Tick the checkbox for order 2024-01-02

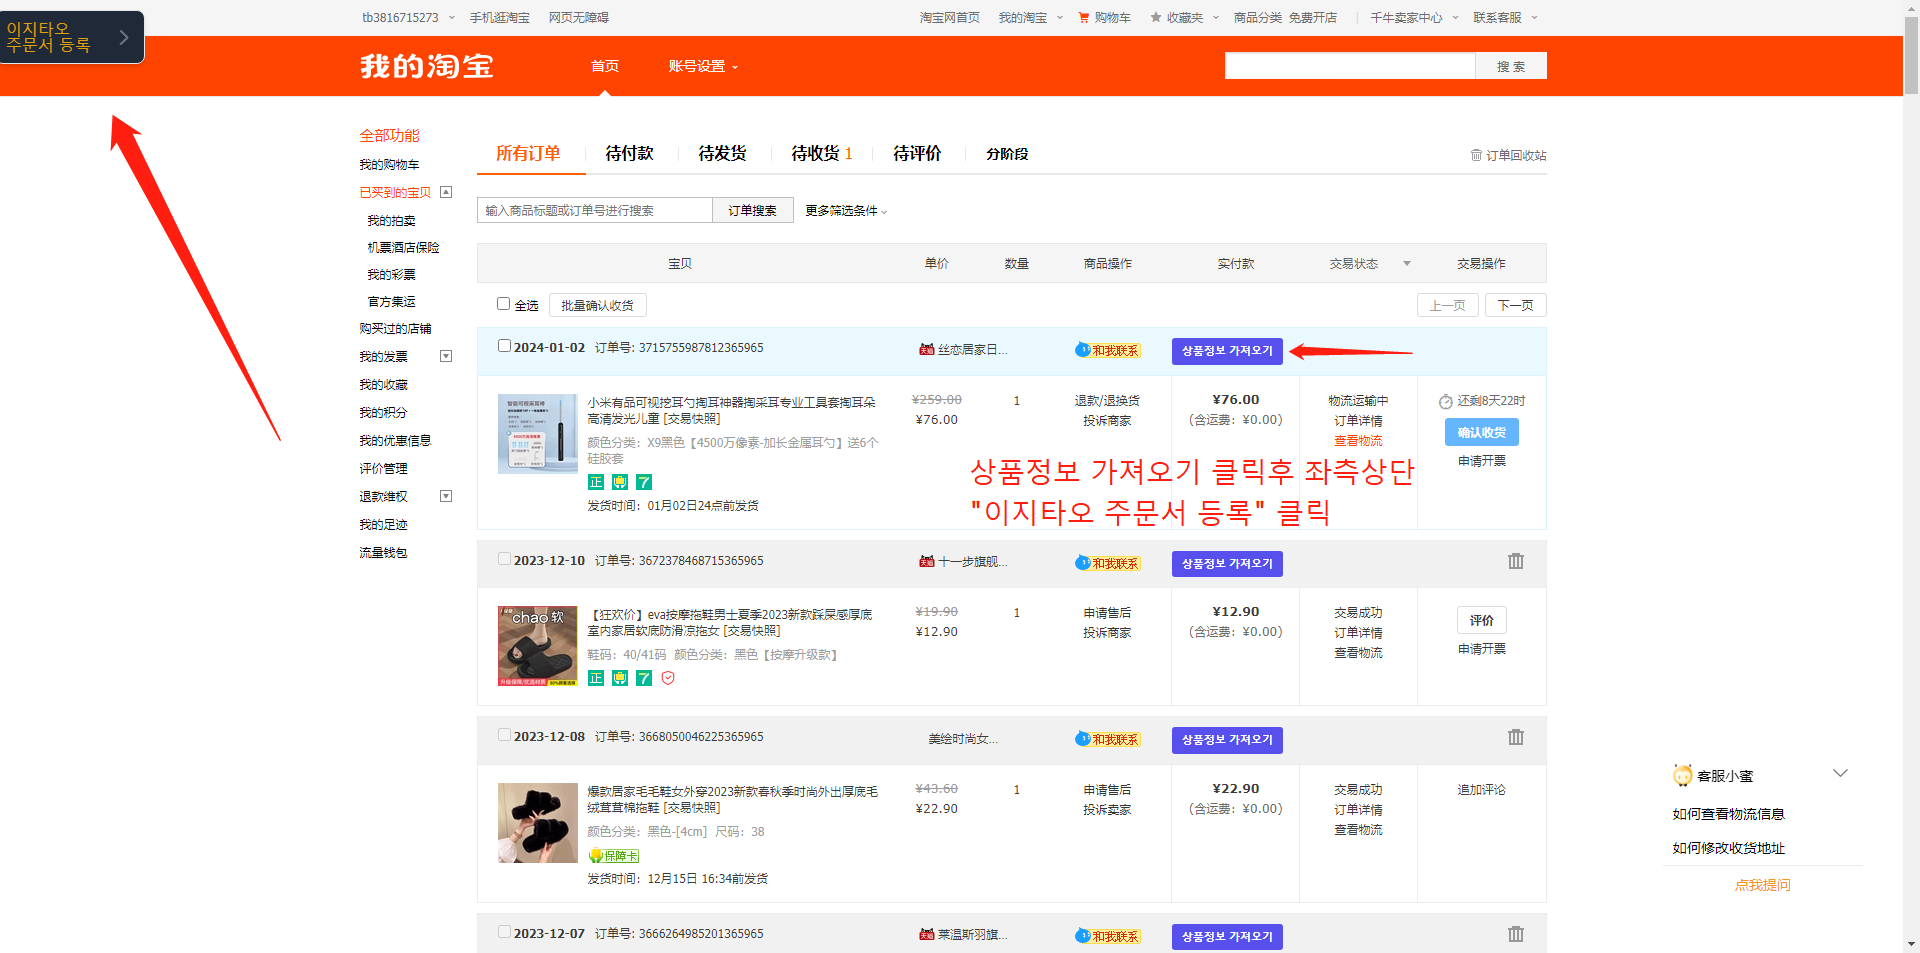pyautogui.click(x=504, y=346)
